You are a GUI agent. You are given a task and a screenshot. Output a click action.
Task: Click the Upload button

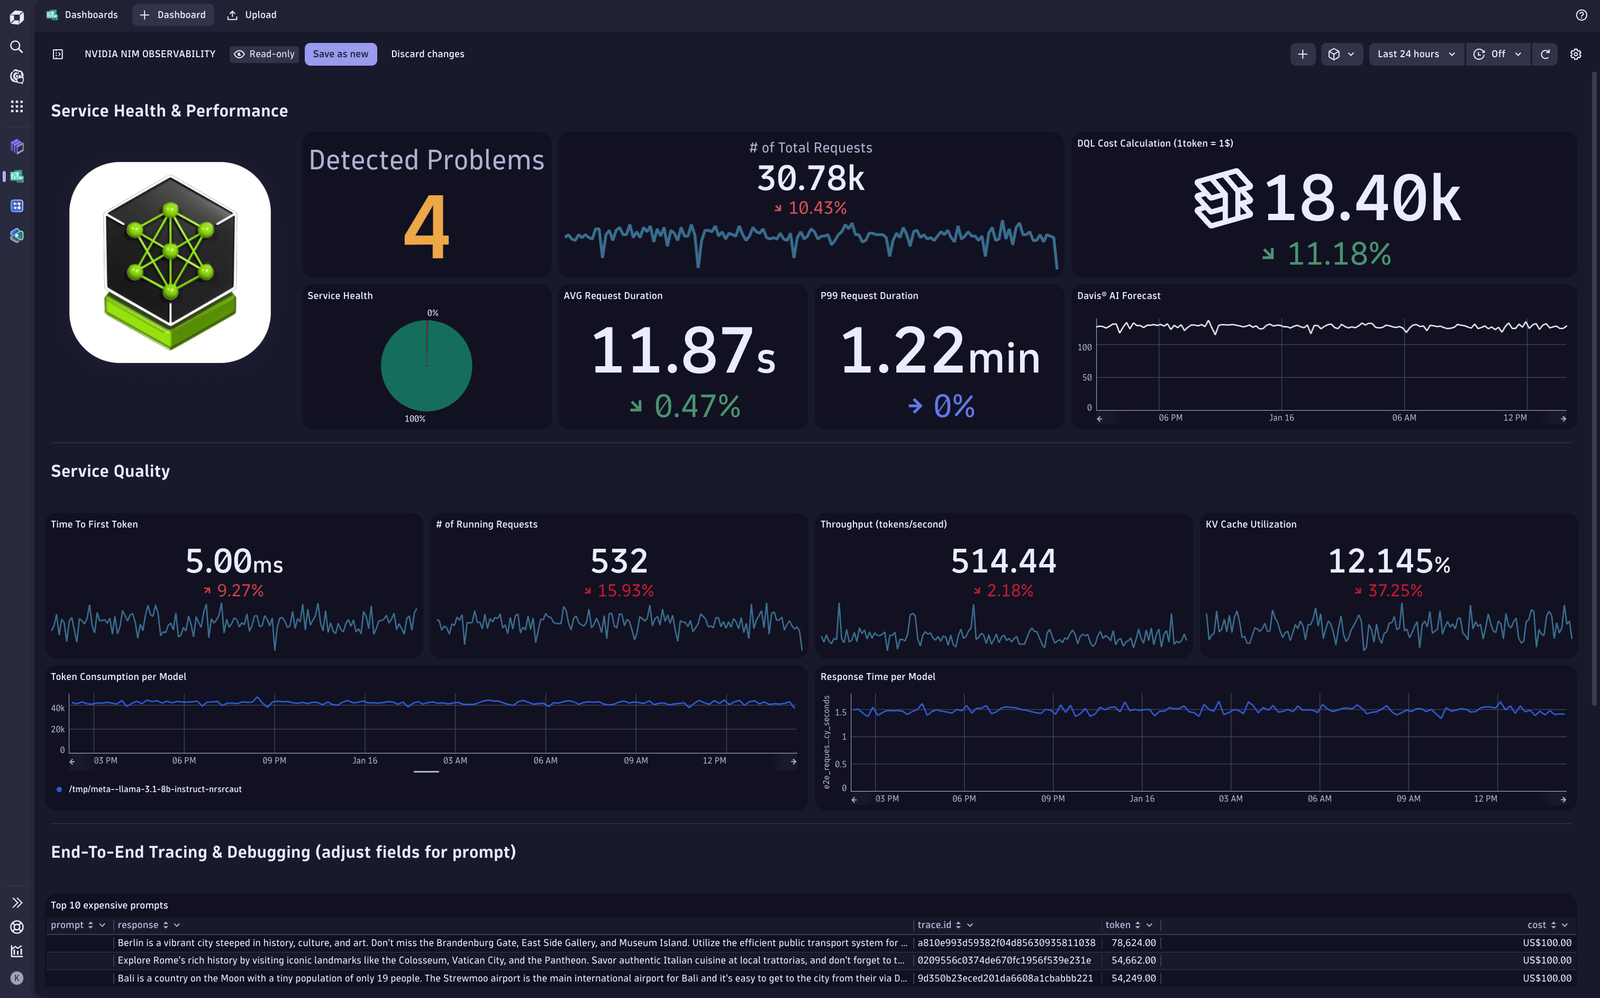pos(252,15)
